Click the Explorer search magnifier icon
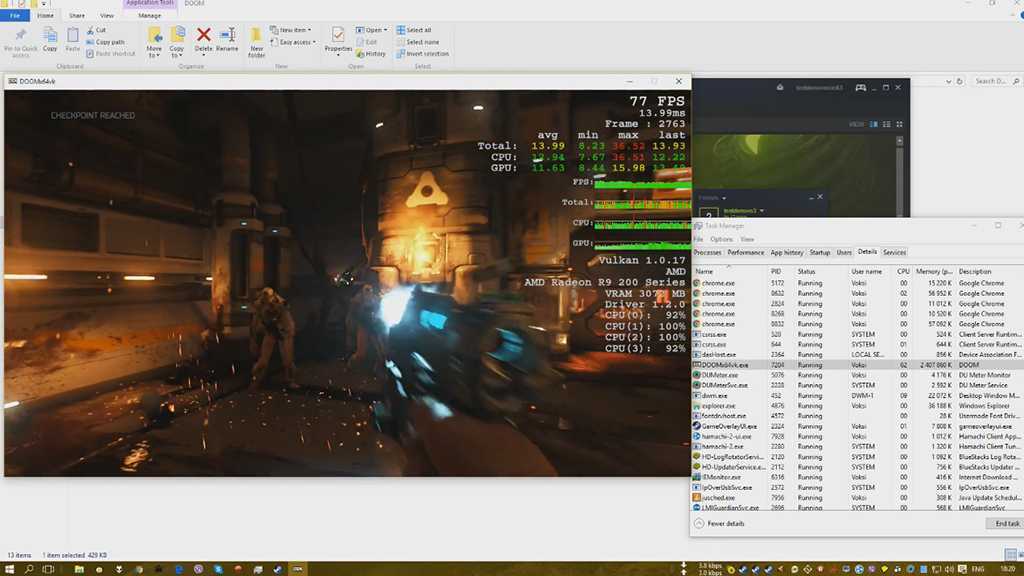 tap(1016, 82)
